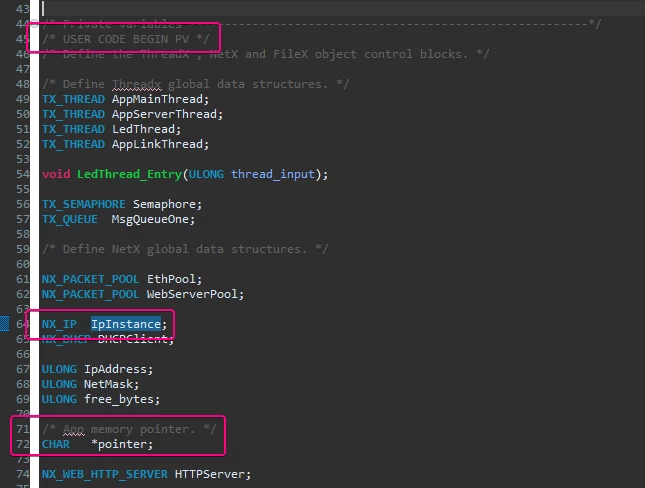645x488 pixels.
Task: Click the HTTPServer variable
Action: (x=209, y=474)
